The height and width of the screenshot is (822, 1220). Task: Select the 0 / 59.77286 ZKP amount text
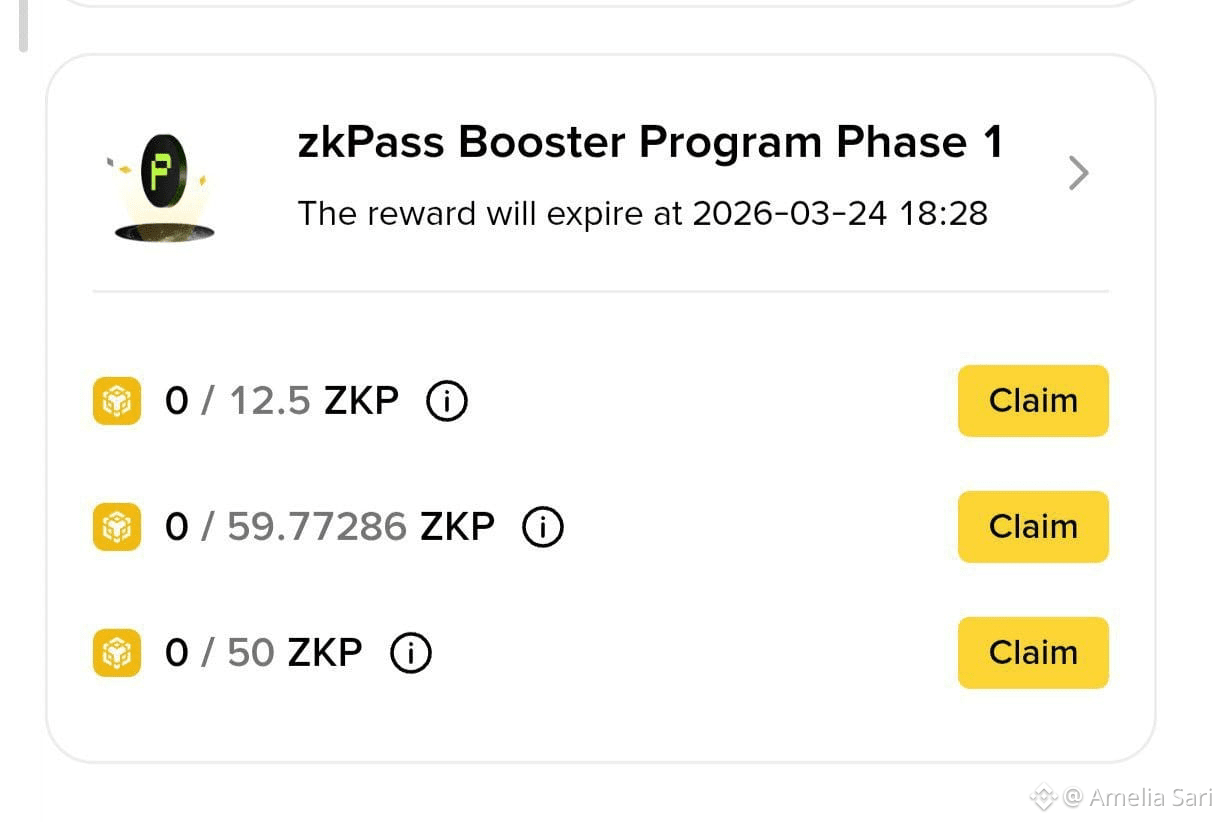coord(330,527)
